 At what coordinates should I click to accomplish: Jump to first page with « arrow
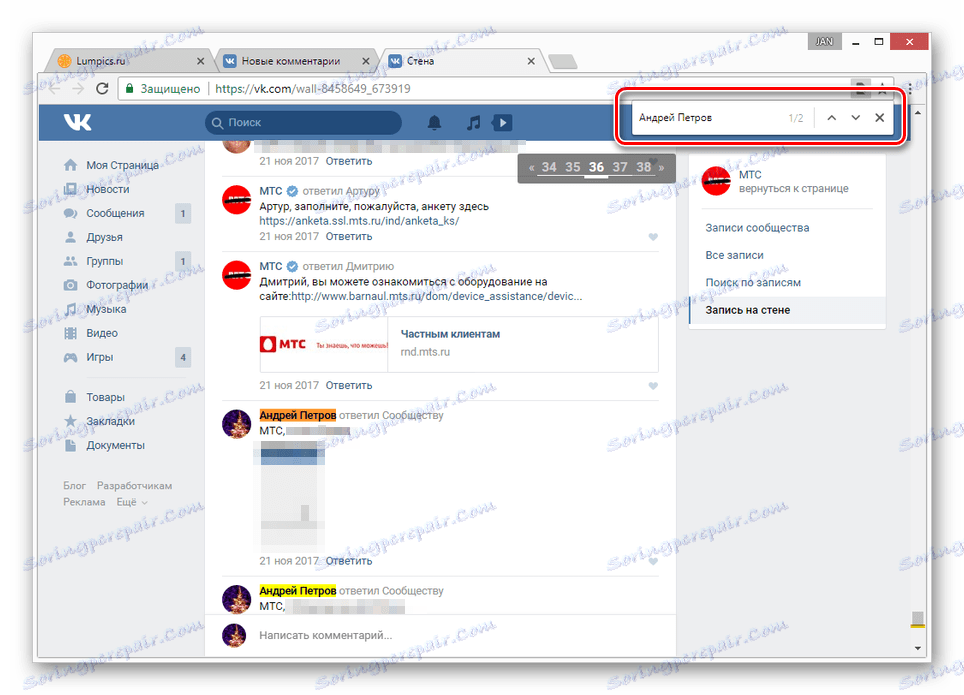click(531, 167)
